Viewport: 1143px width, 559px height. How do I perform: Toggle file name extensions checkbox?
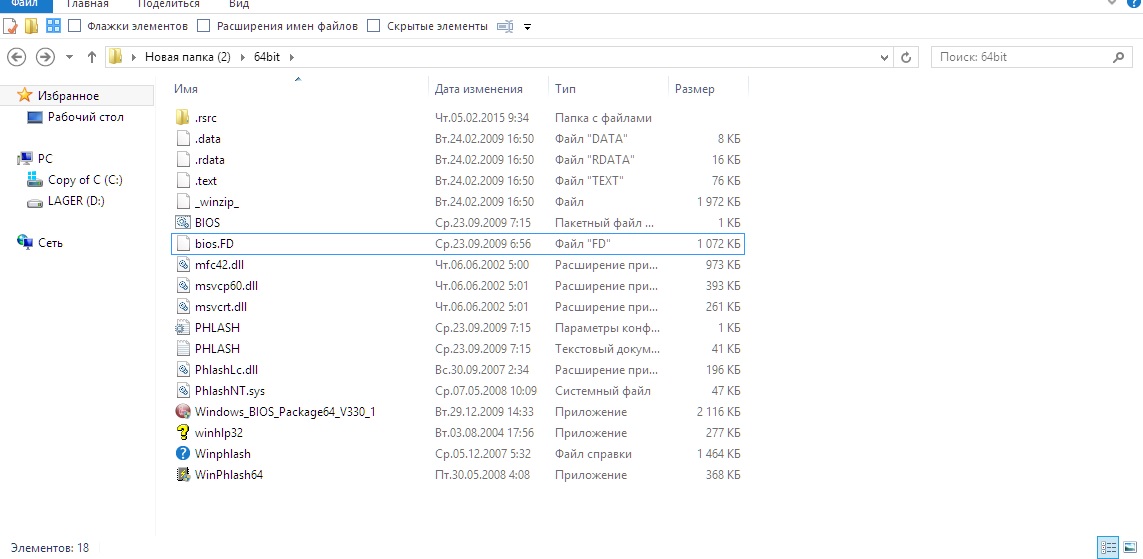pos(205,26)
